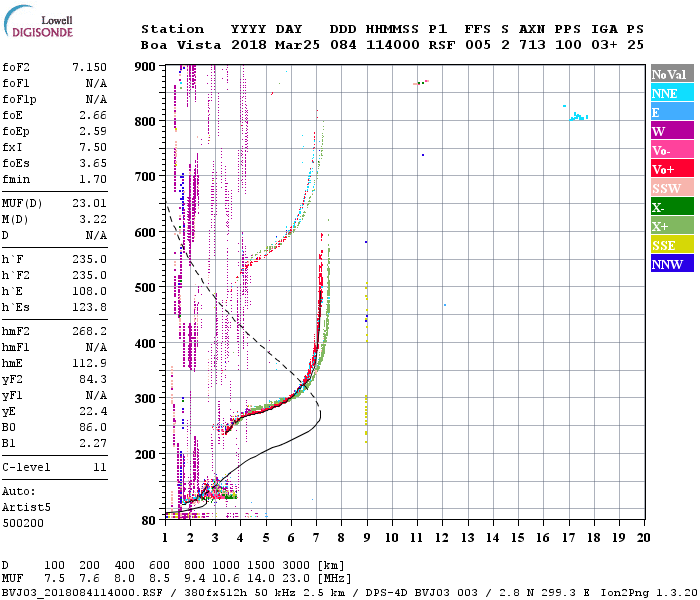Click the Vo- legend swatch
The width and height of the screenshot is (700, 600).
(x=672, y=150)
